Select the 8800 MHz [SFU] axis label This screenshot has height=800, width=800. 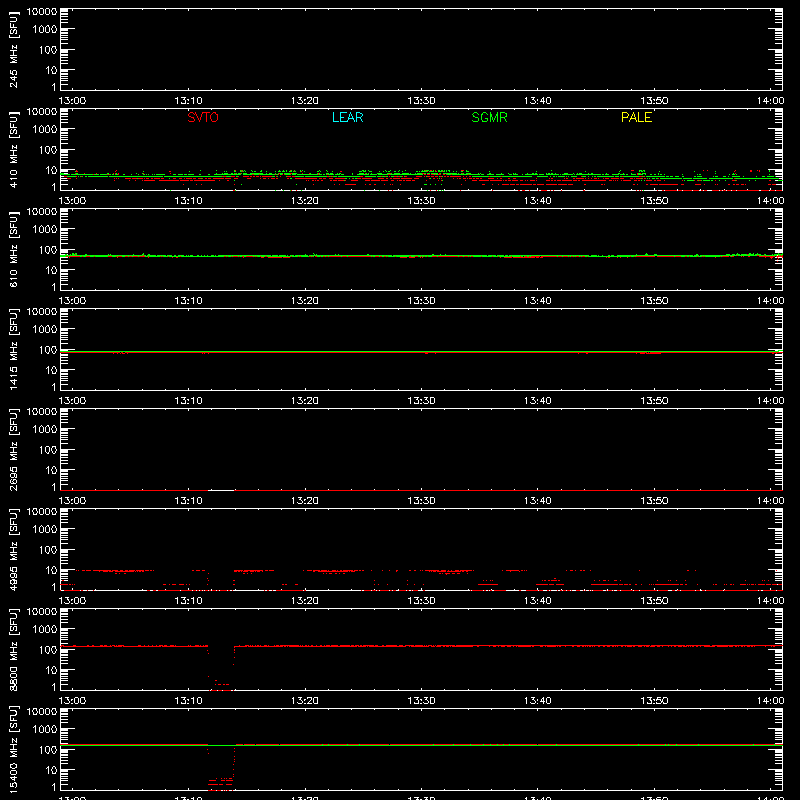coord(14,649)
